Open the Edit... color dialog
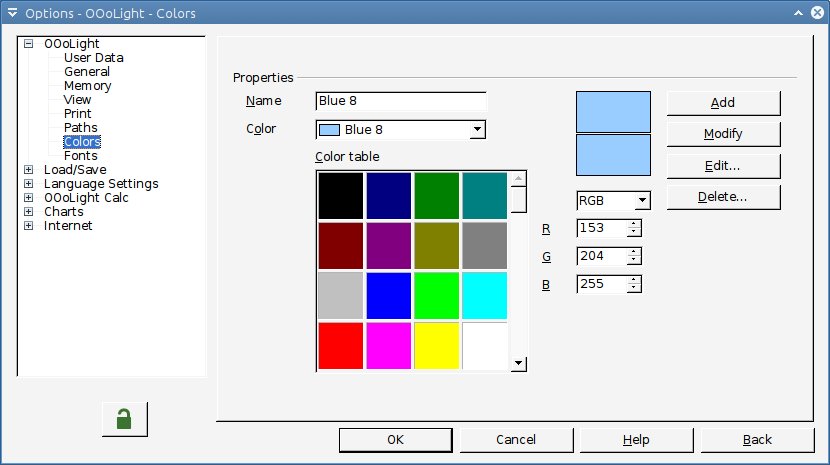Screen dimensions: 830x465 coord(723,166)
